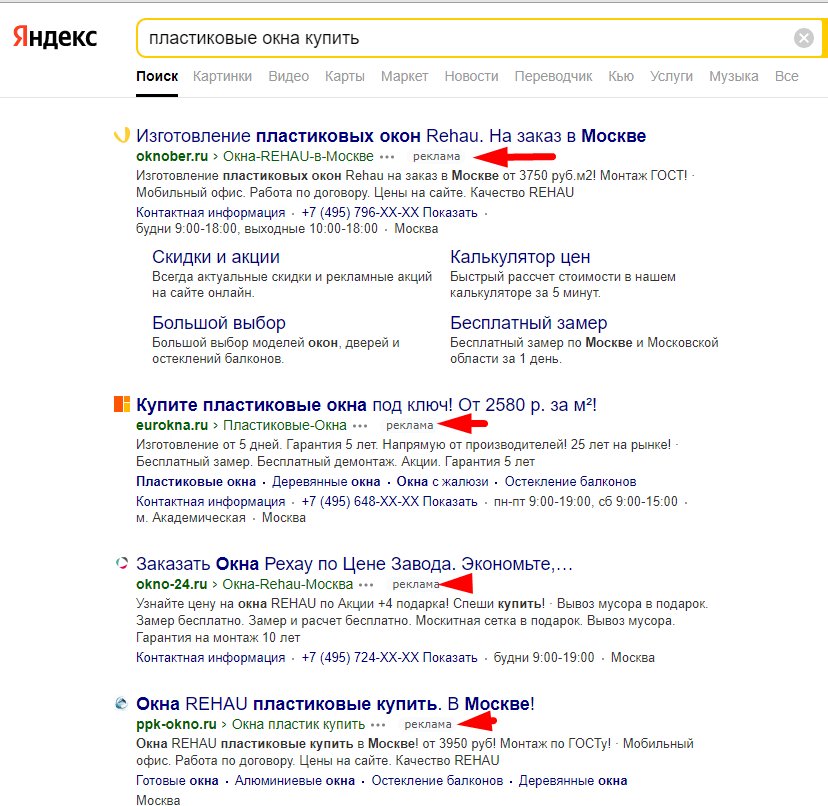Viewport: 828px width, 806px height.
Task: Open the Бесплатный замер sitelink
Action: click(529, 323)
